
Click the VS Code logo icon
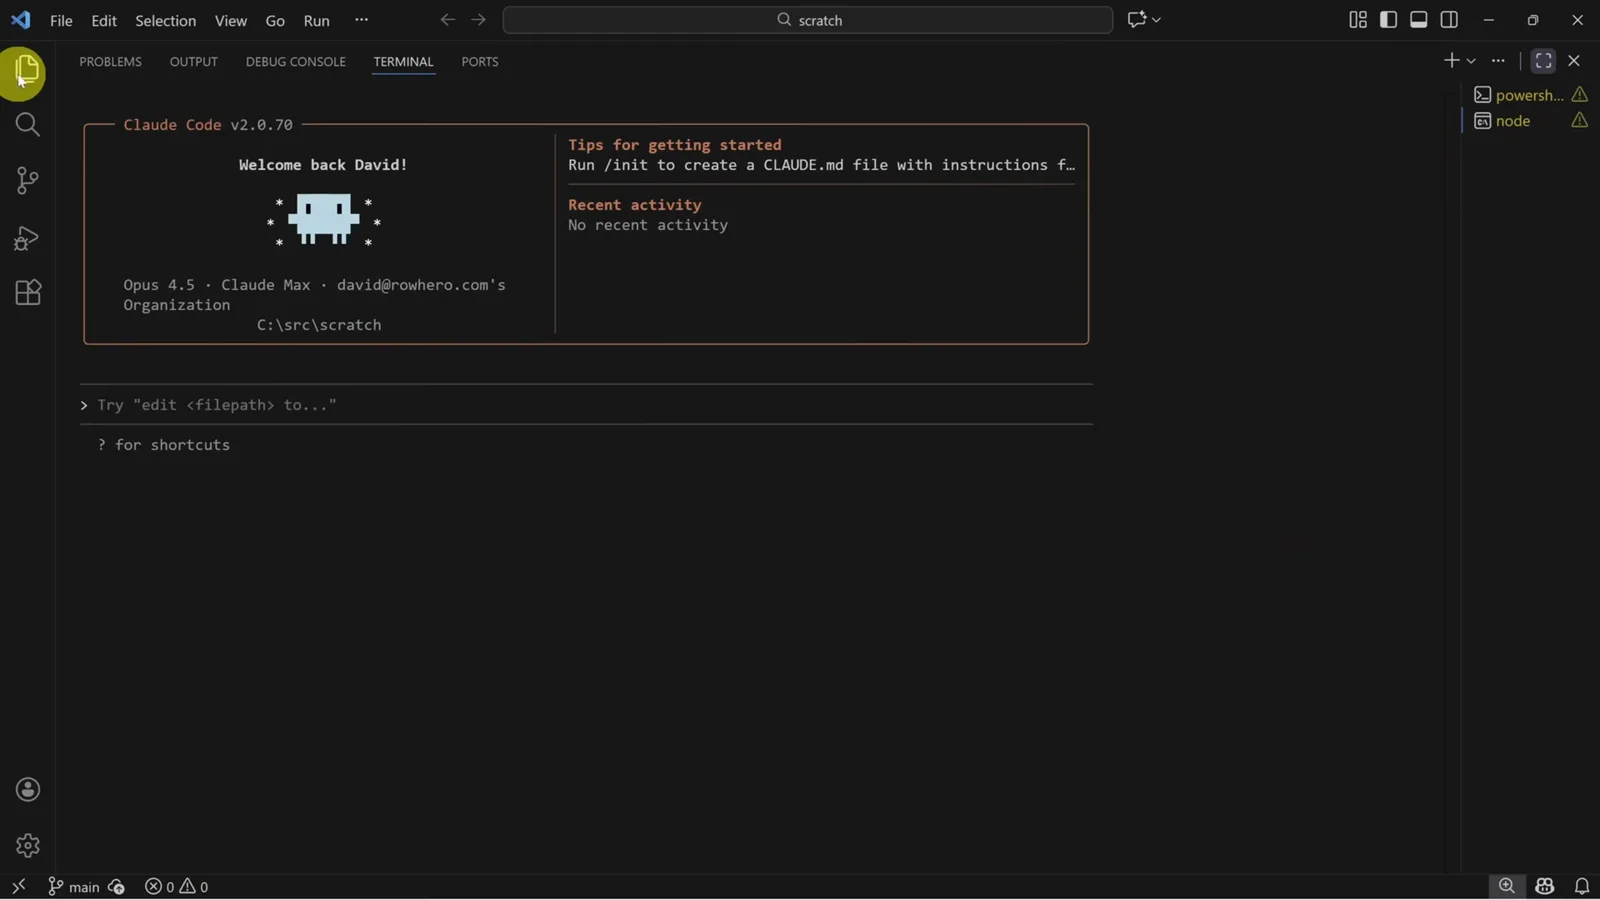[x=21, y=20]
